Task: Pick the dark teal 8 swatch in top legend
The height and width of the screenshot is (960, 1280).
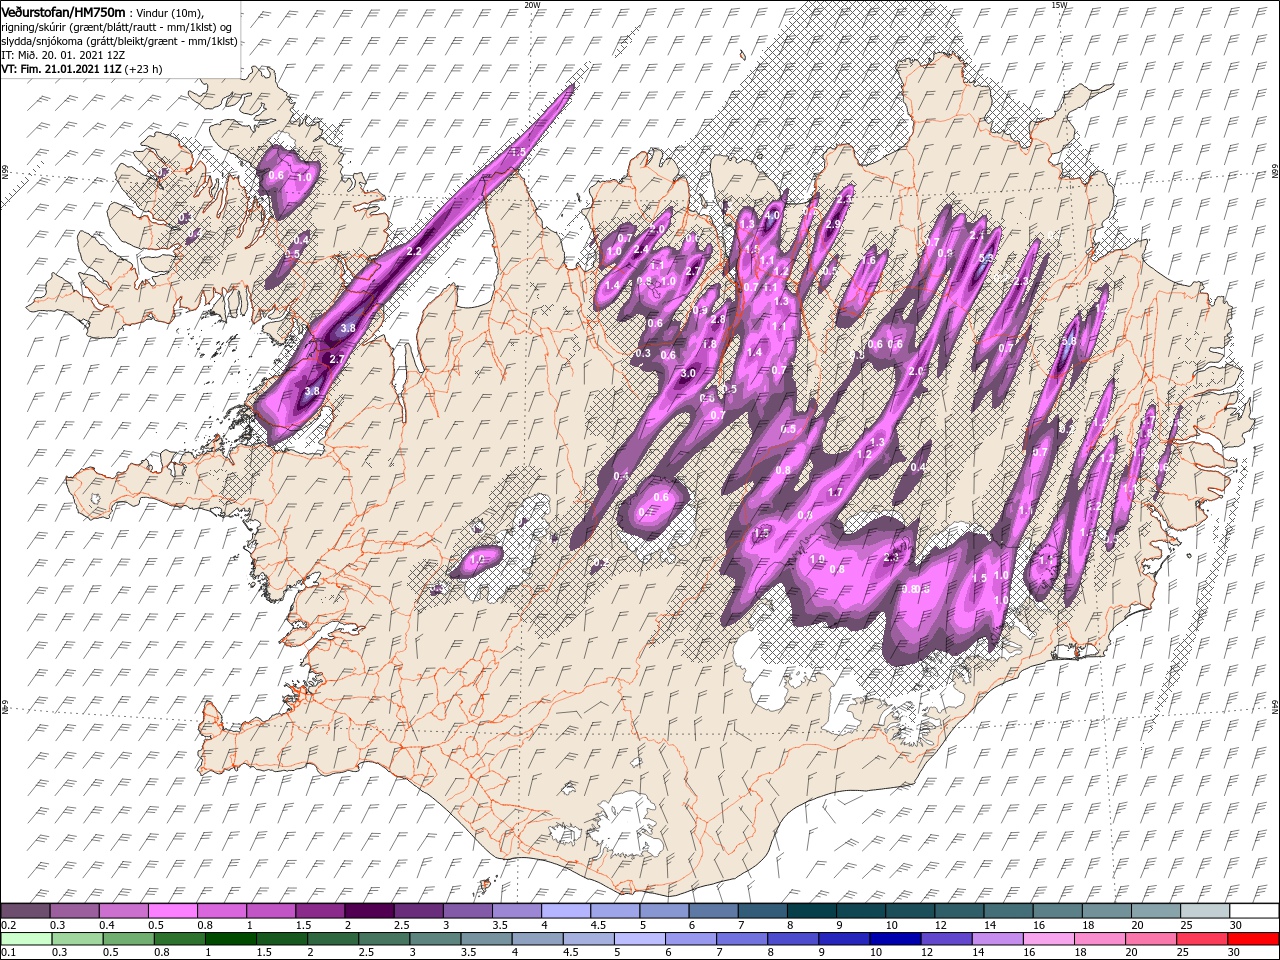Action: click(812, 911)
